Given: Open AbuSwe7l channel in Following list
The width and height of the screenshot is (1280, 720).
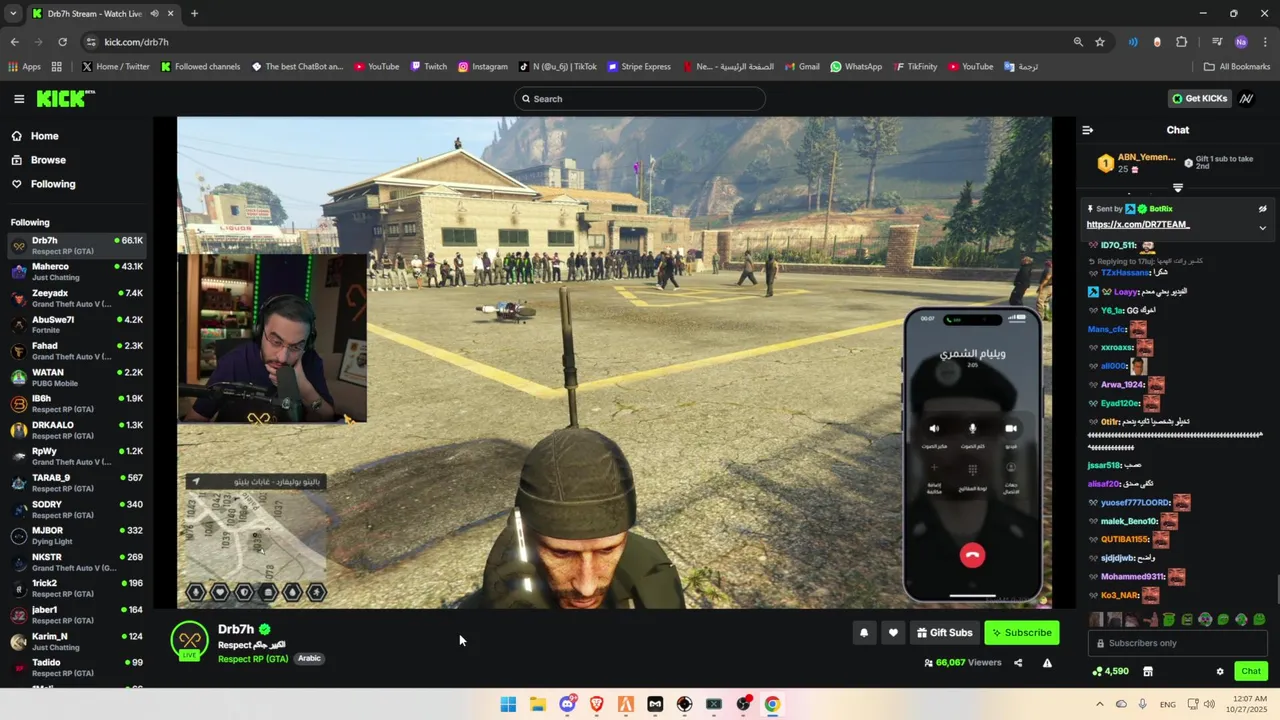Looking at the screenshot, I should (x=76, y=324).
